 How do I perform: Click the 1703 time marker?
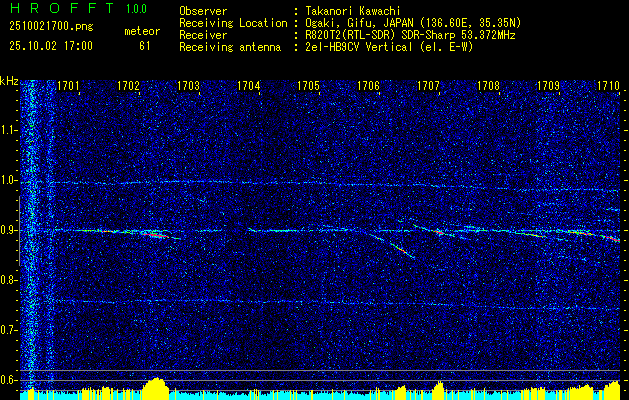tap(189, 85)
